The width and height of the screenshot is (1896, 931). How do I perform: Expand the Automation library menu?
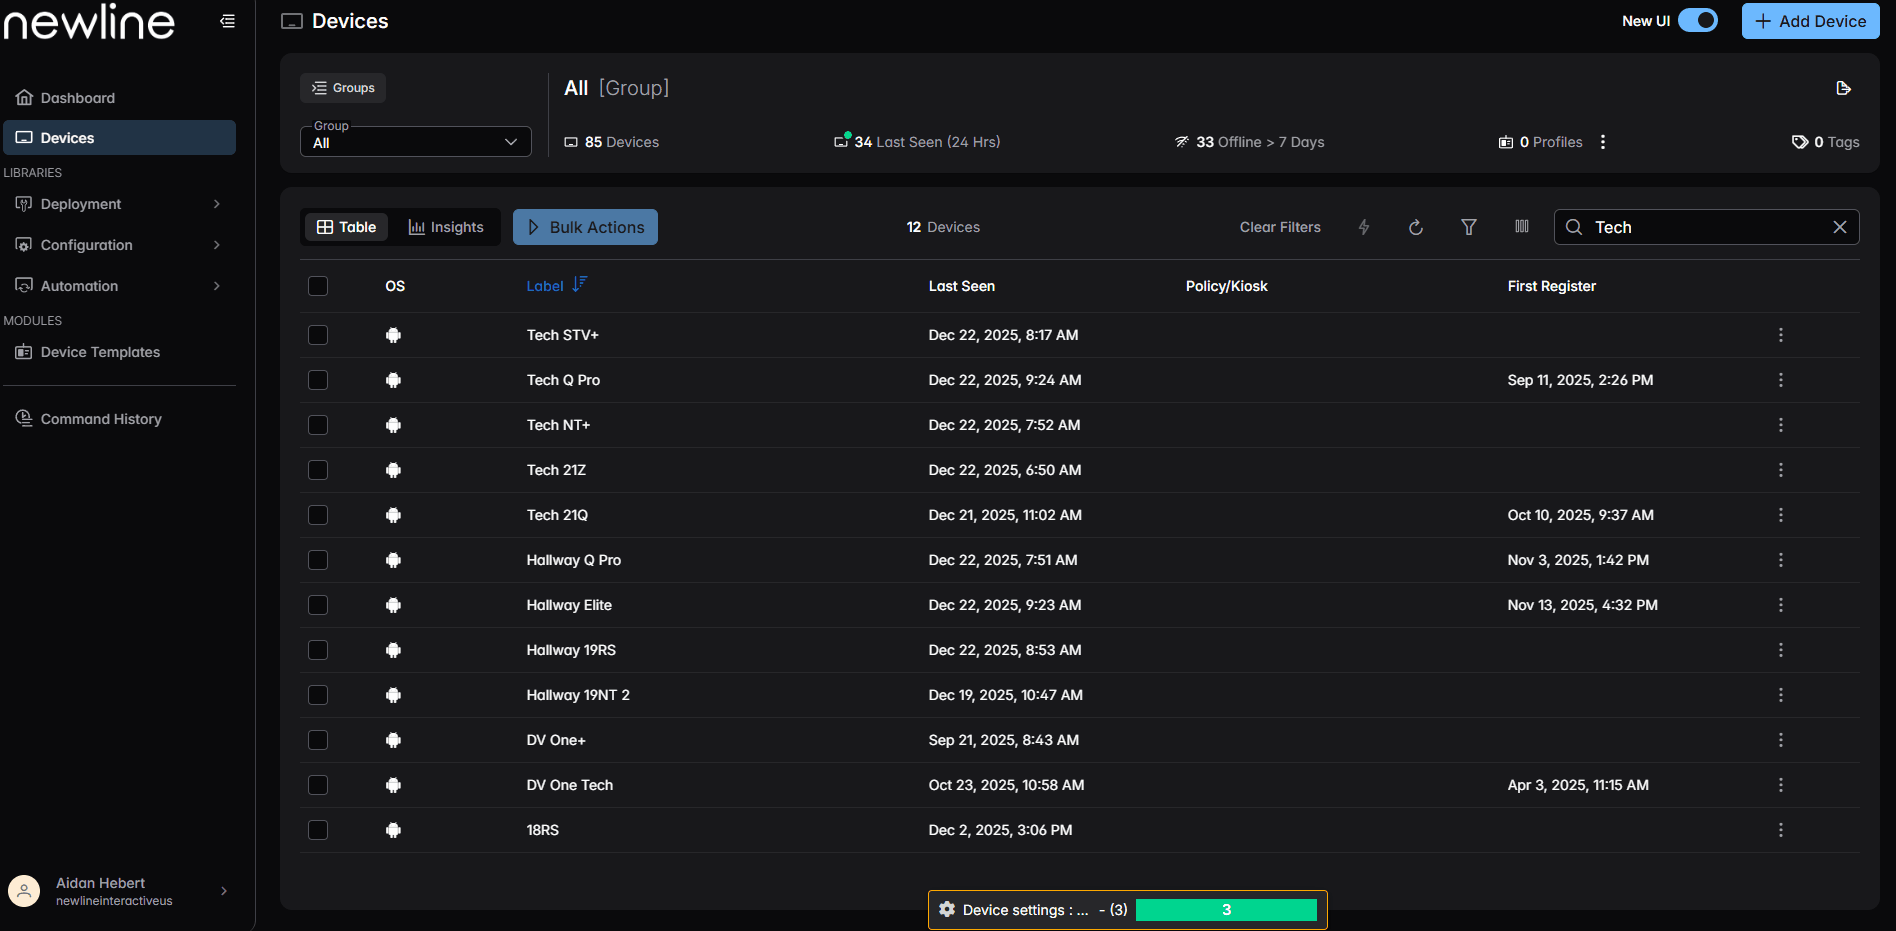point(119,286)
